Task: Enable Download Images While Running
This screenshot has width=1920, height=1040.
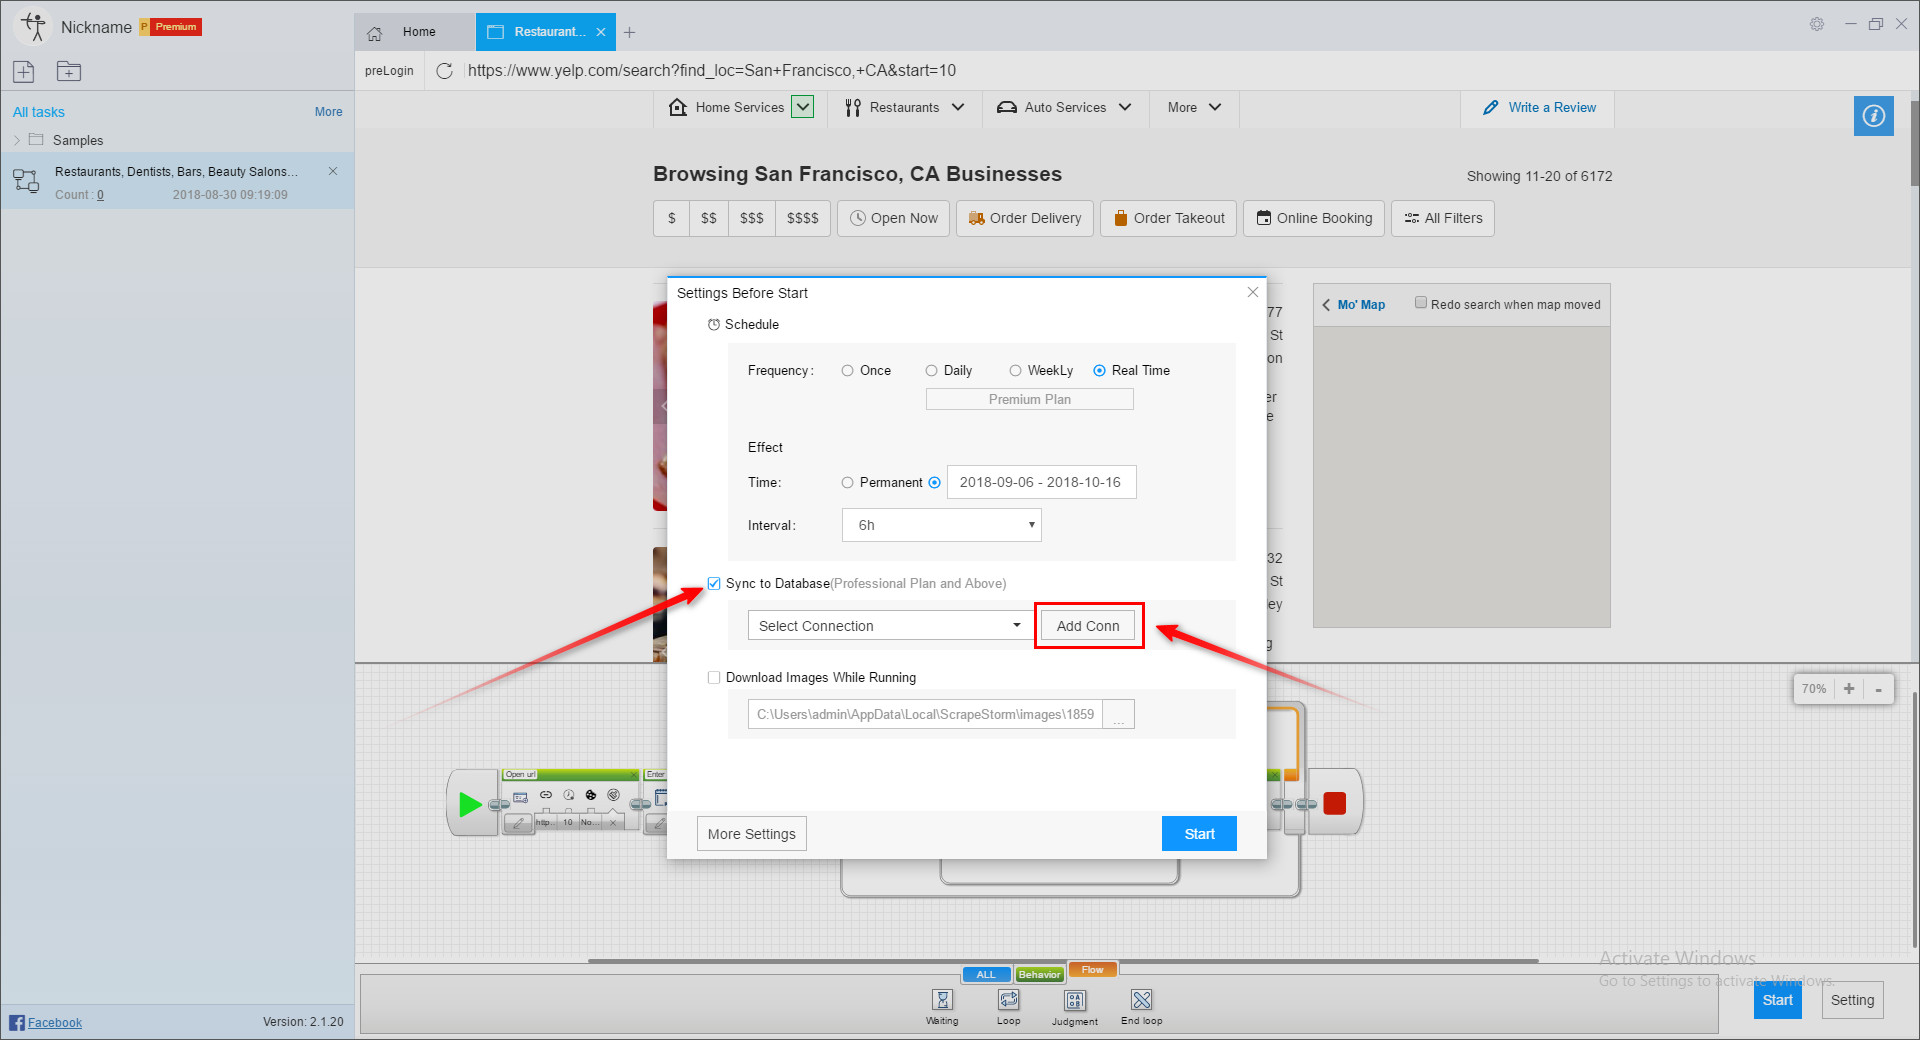Action: [x=714, y=677]
